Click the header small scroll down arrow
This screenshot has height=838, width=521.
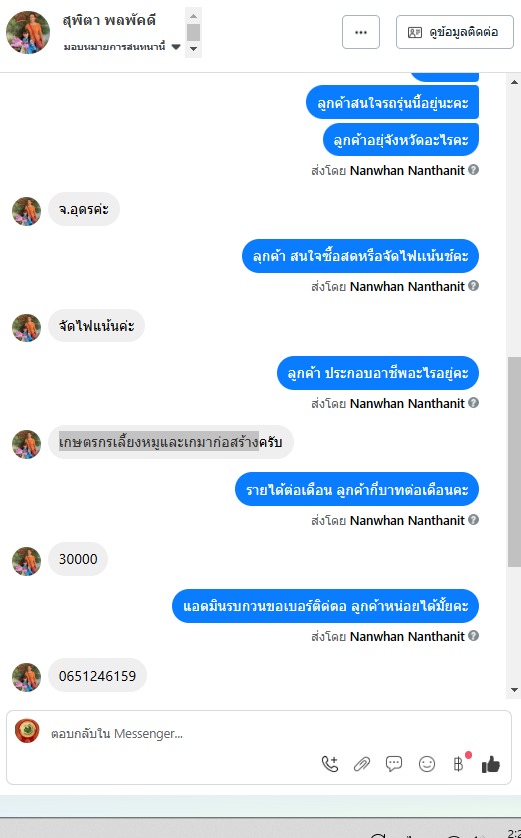coord(193,49)
